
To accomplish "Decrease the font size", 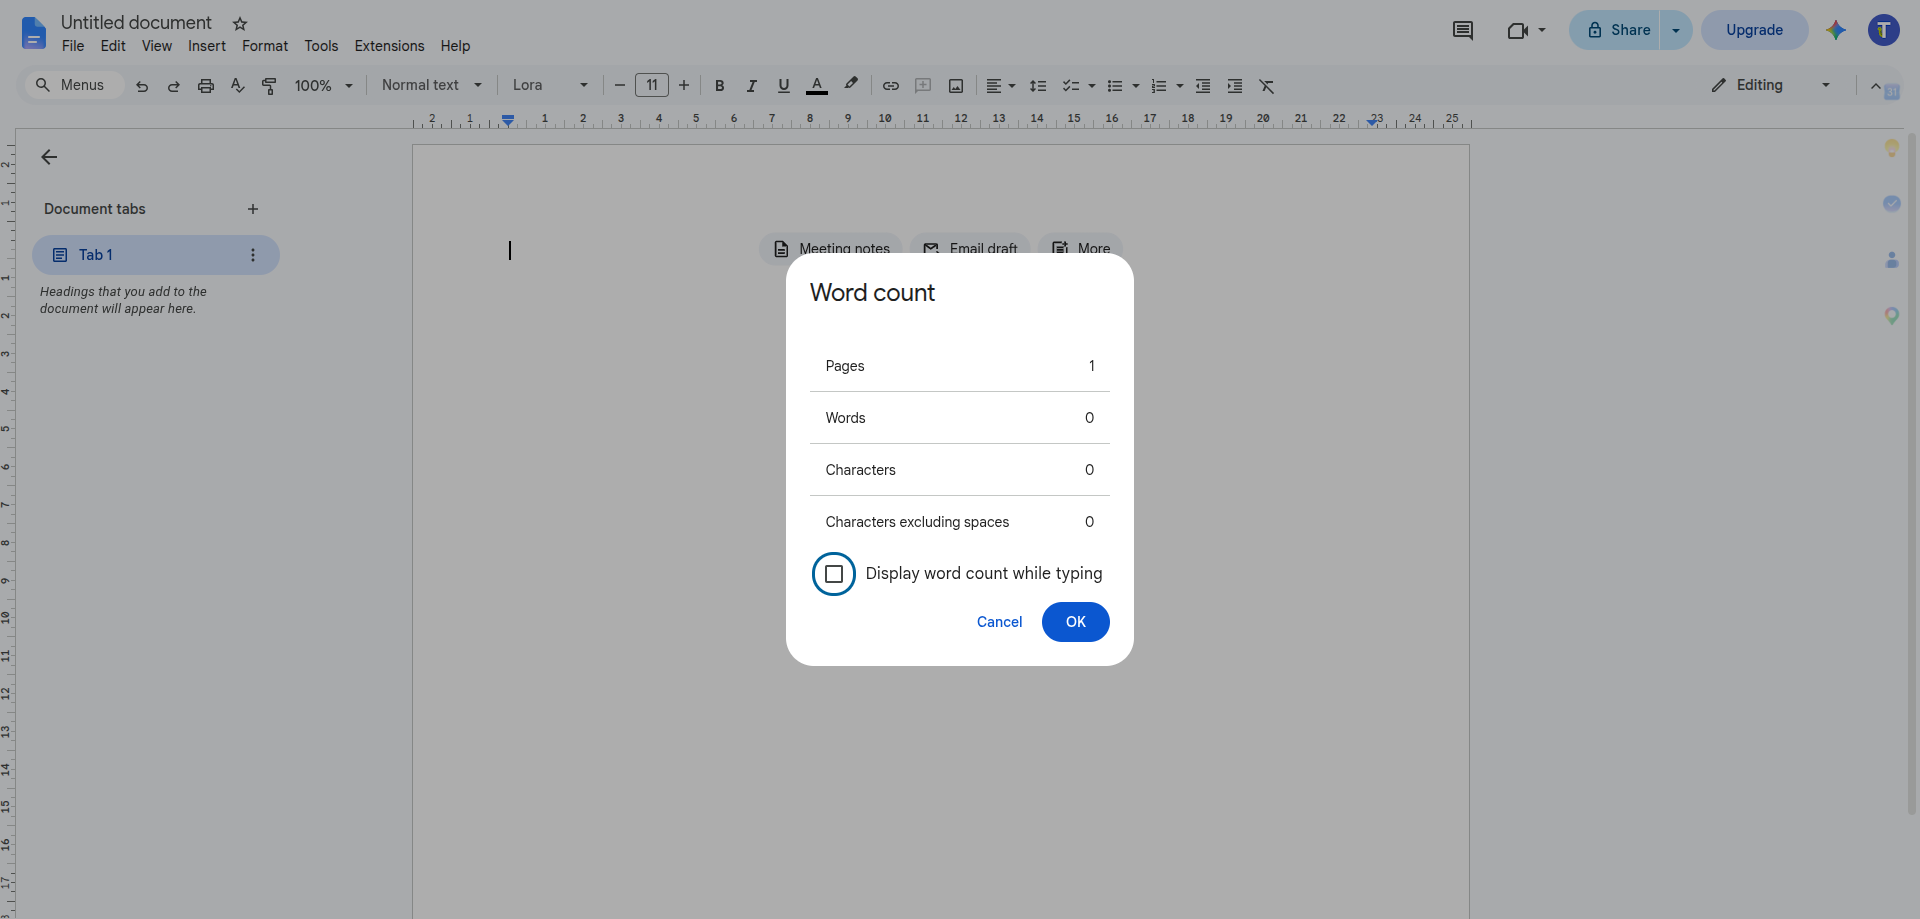I will [620, 86].
